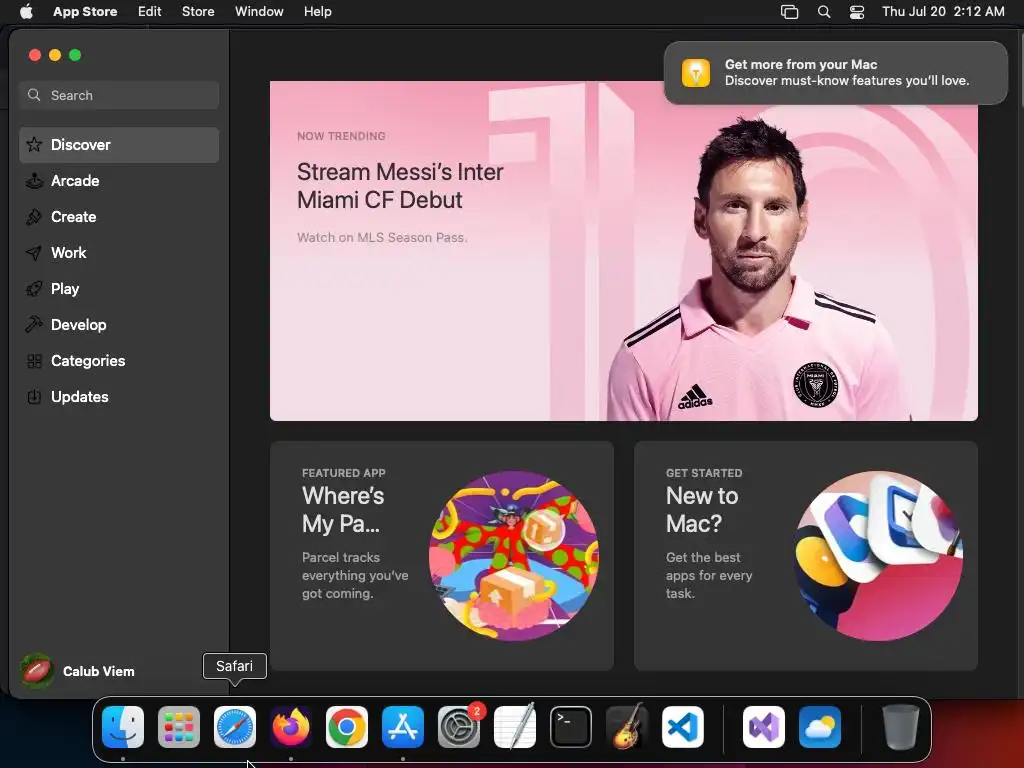
Task: Open the Calub Viem account
Action: point(78,671)
